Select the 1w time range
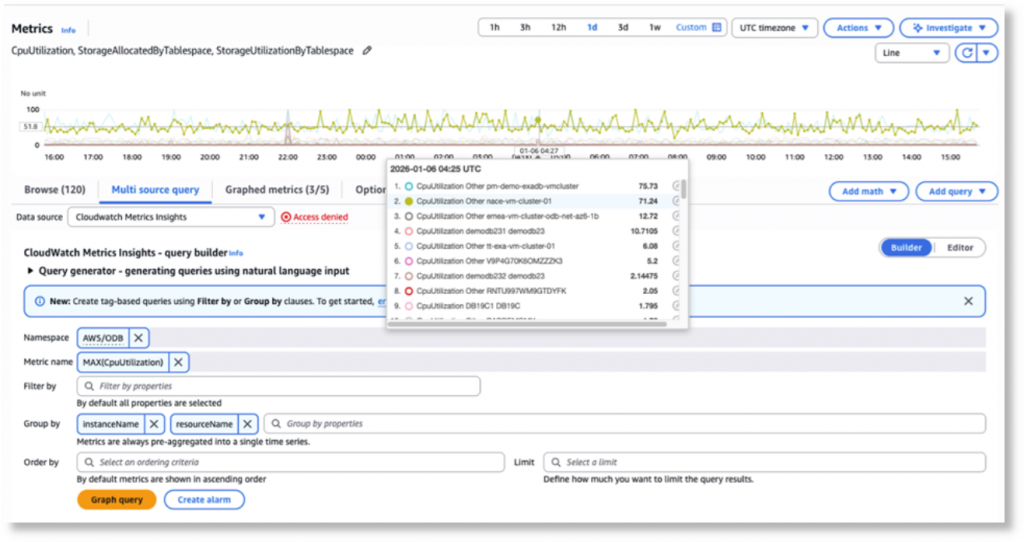 coord(654,27)
